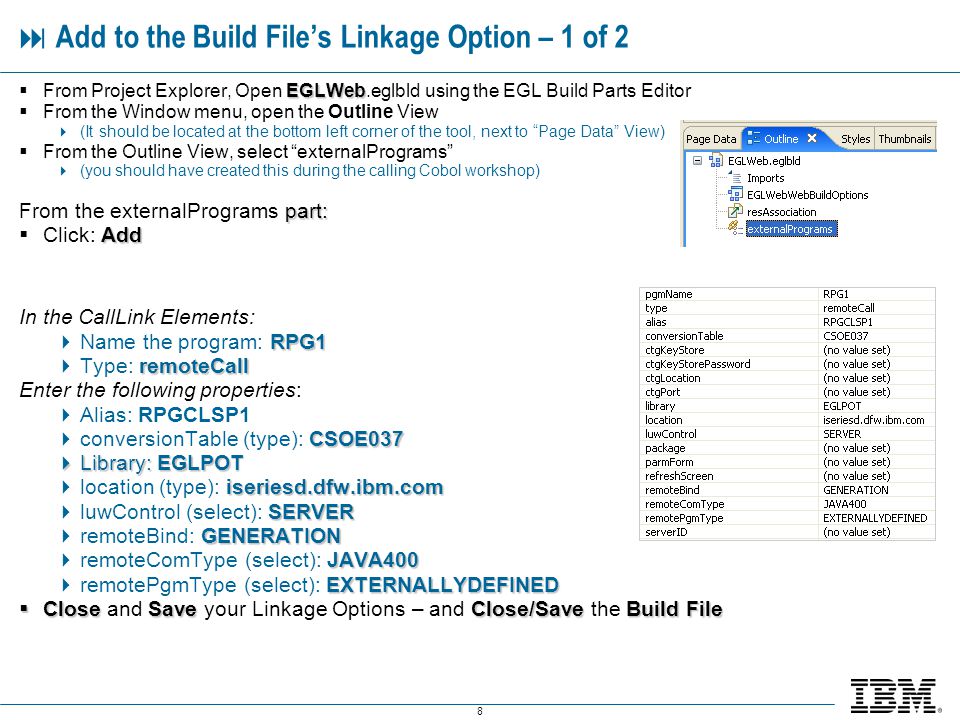This screenshot has width=960, height=720.
Task: Click the parmForm value cell
Action: point(877,462)
